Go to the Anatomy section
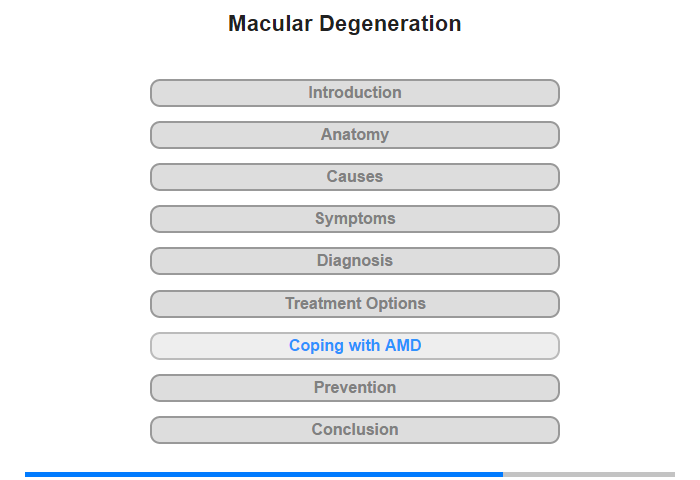 (354, 135)
